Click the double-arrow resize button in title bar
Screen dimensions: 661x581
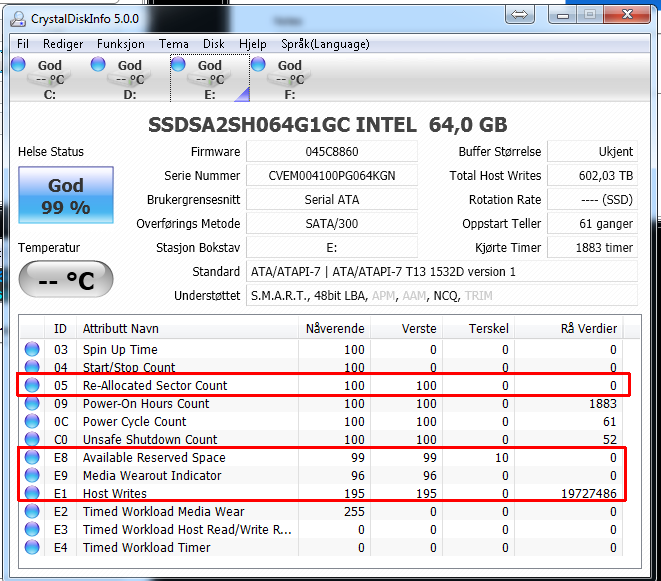coord(519,15)
